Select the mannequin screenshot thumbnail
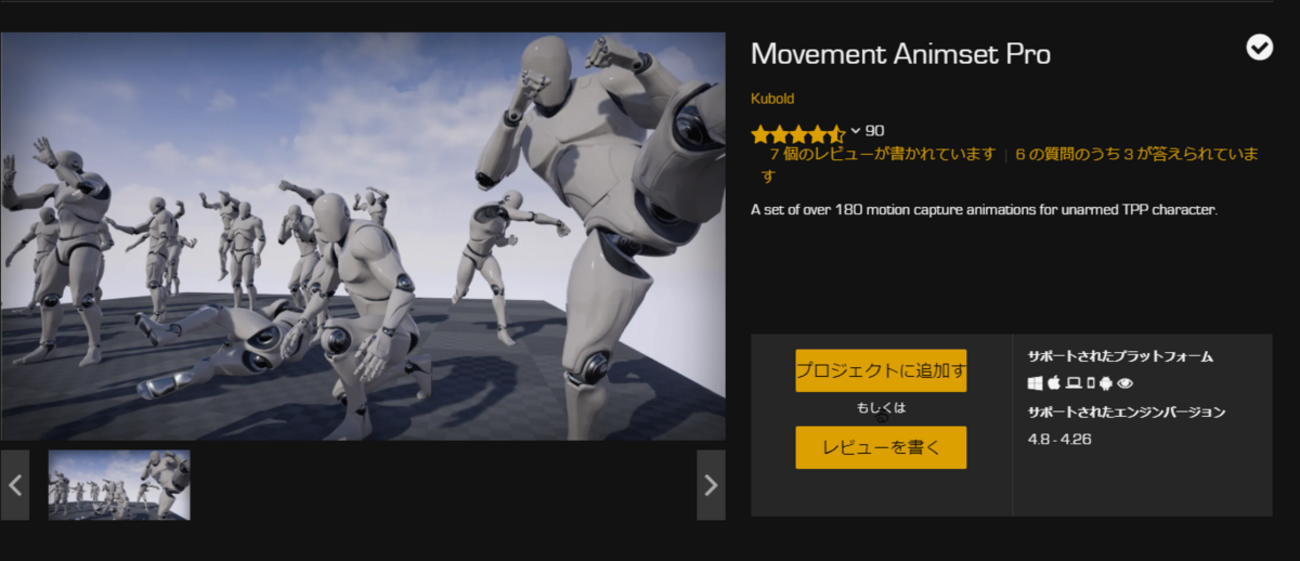 coord(119,485)
